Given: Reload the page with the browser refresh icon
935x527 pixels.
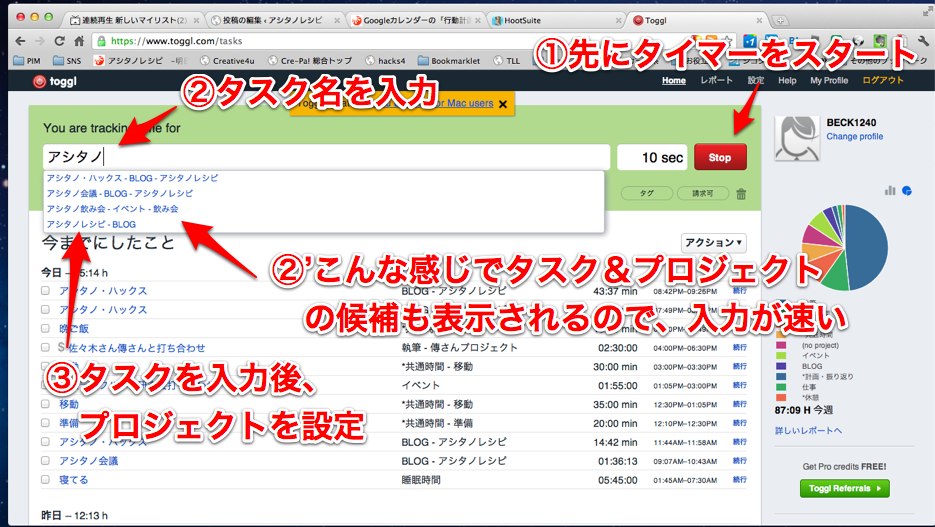Looking at the screenshot, I should point(60,41).
